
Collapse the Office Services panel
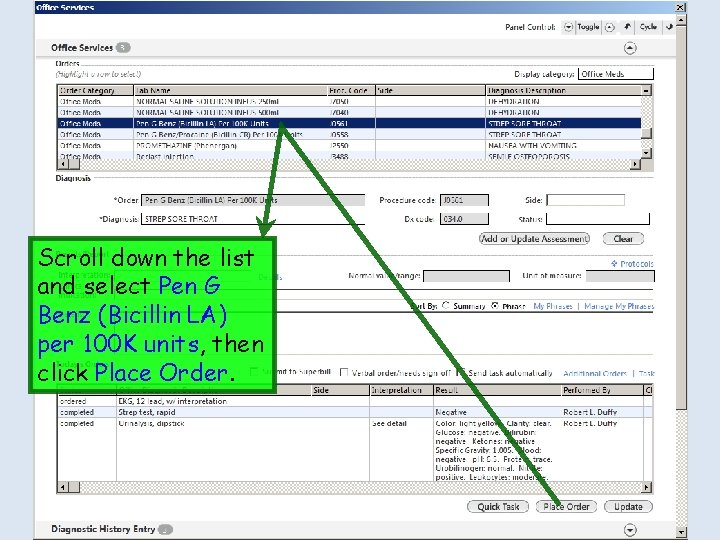pos(630,48)
